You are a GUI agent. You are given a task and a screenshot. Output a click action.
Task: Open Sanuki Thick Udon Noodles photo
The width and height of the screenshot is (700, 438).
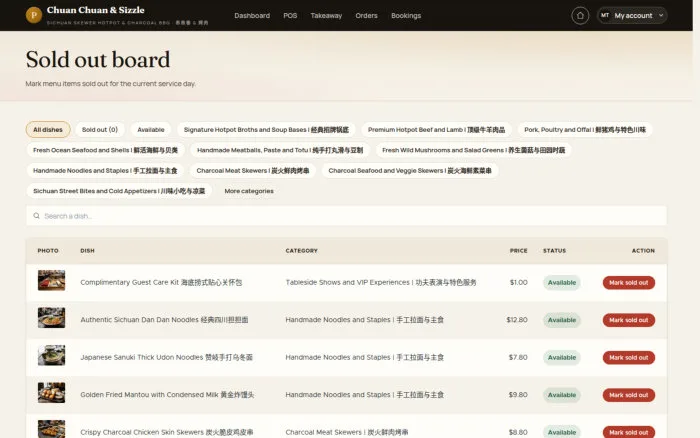point(51,355)
